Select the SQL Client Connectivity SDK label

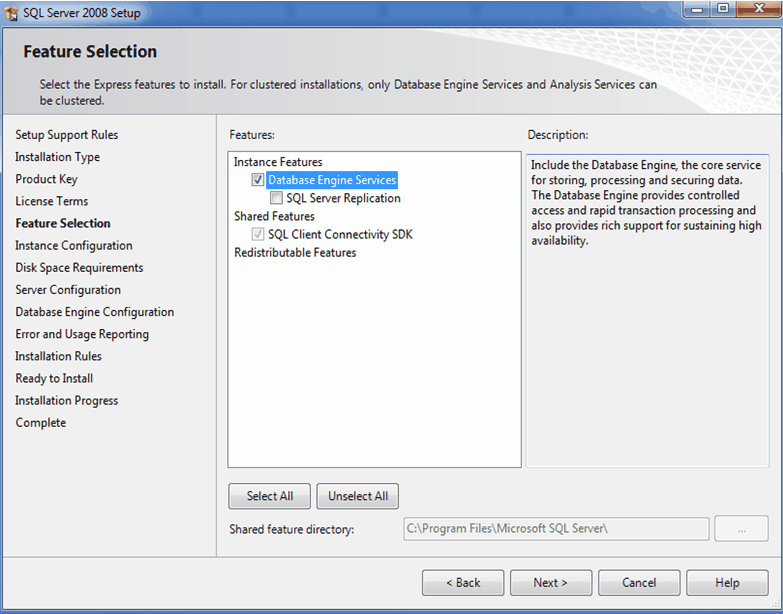340,234
